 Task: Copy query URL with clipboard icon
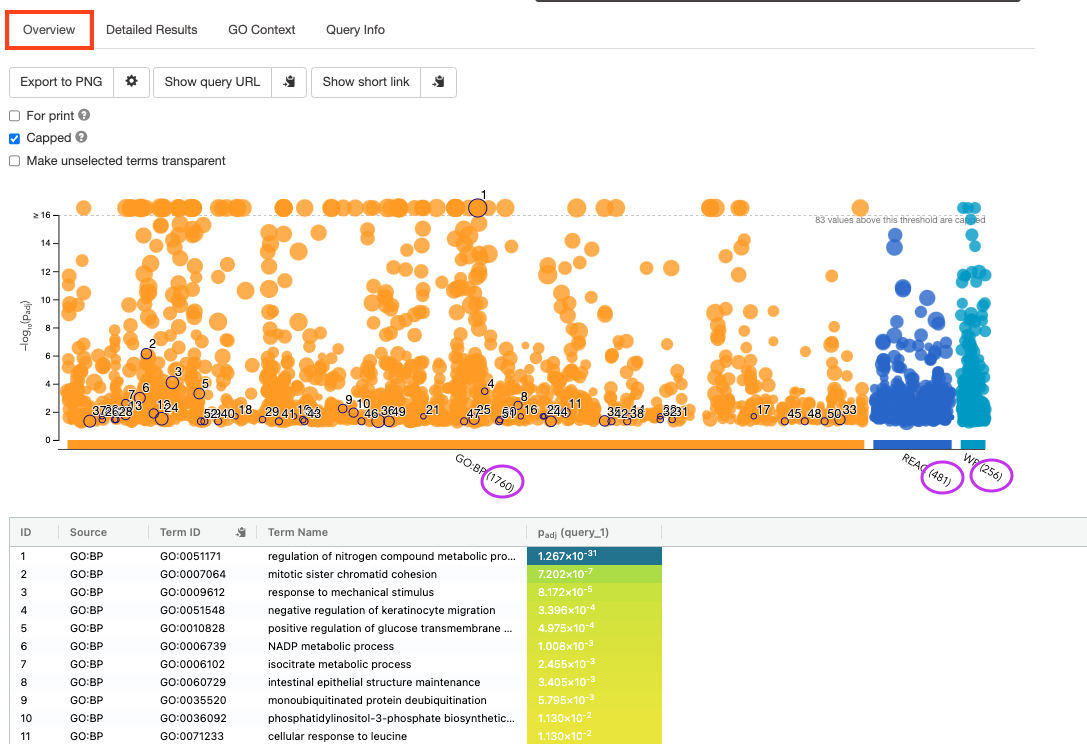289,82
